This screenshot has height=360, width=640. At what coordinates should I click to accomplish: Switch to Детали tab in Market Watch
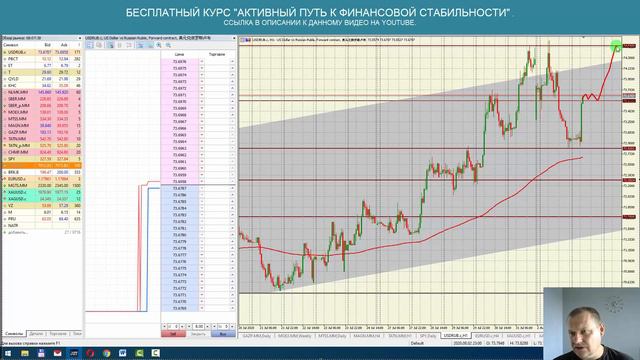tap(36, 334)
